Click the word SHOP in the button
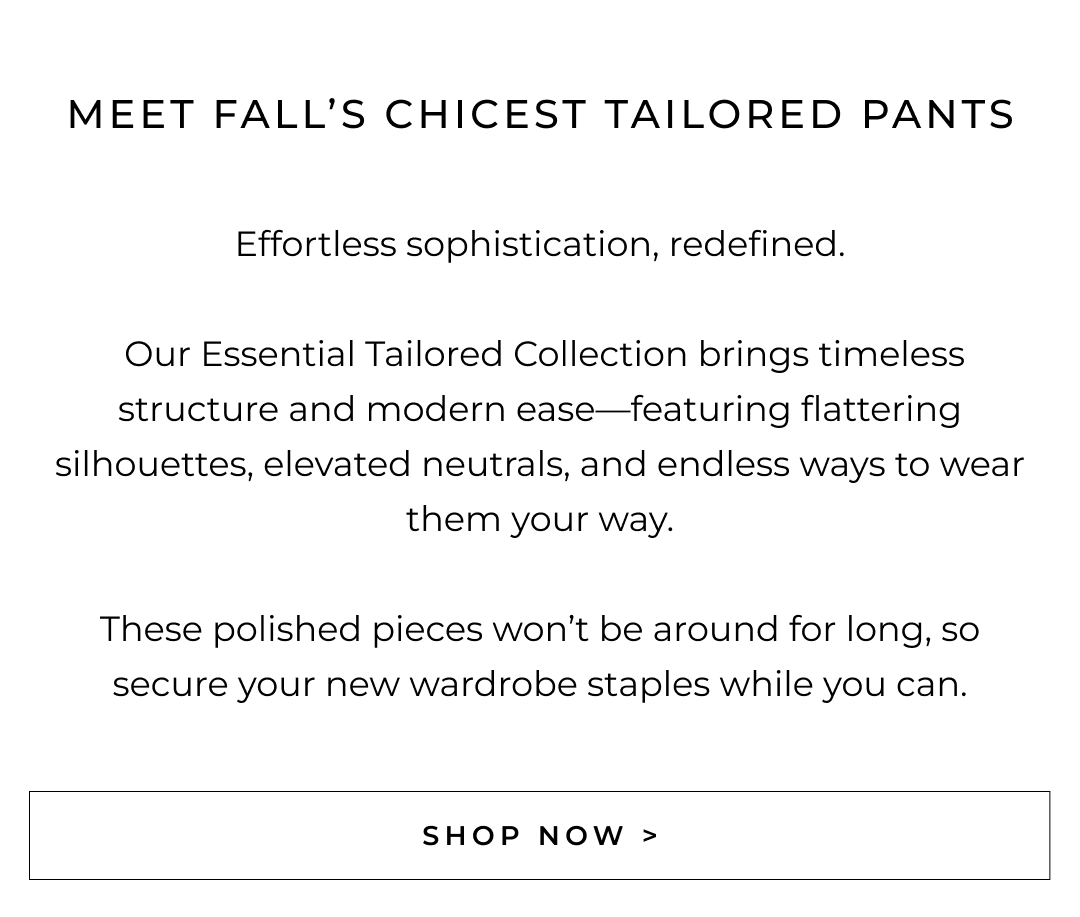Image resolution: width=1080 pixels, height=917 pixels. (x=468, y=835)
